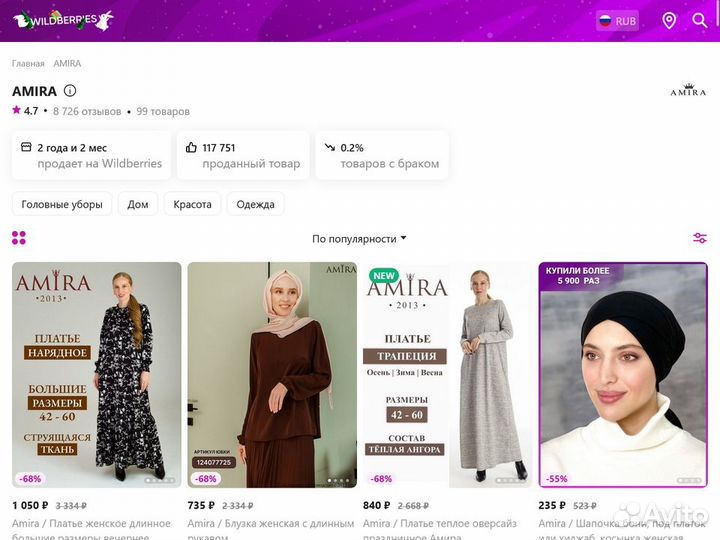The image size is (720, 540).
Task: Go to Главная breadcrumb
Action: pos(28,63)
